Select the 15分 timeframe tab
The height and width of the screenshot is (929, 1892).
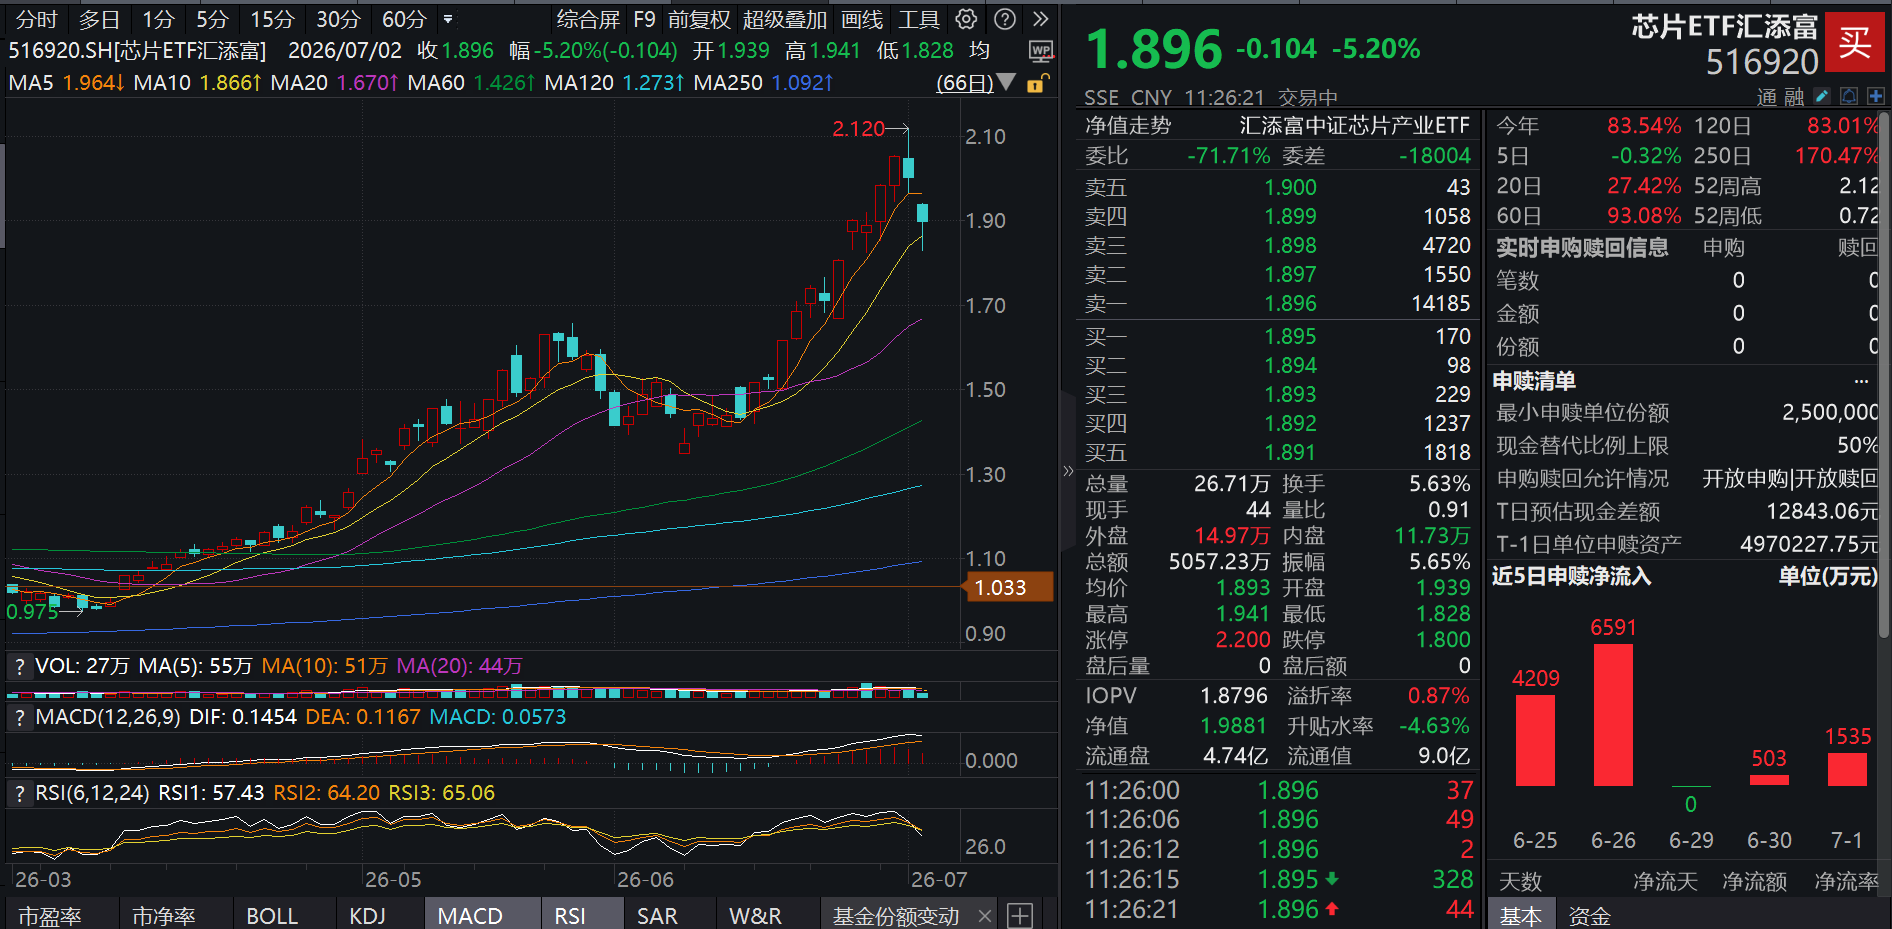pyautogui.click(x=273, y=19)
